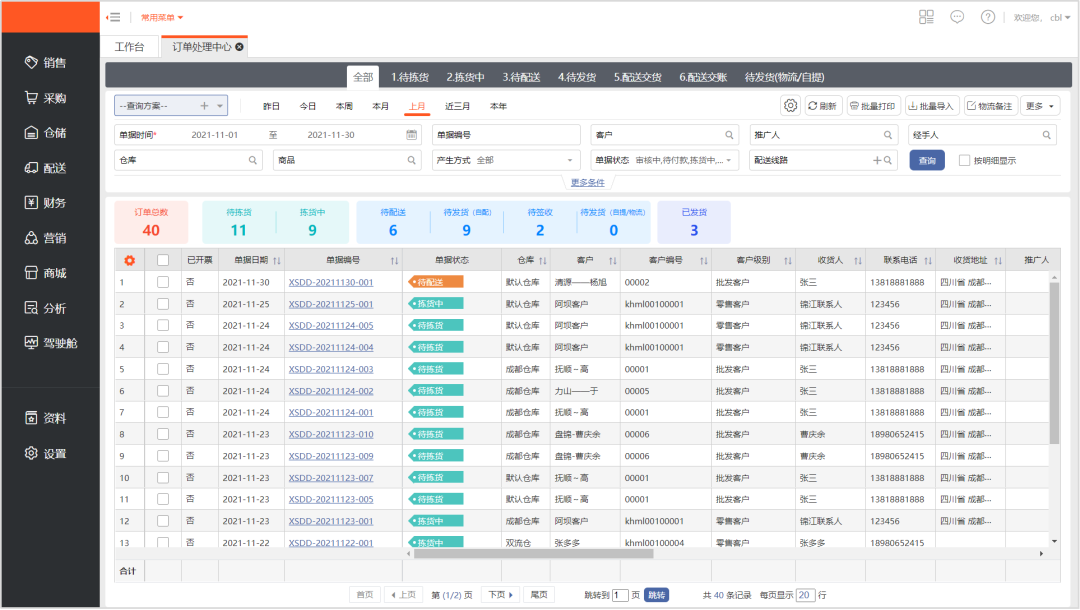Image resolution: width=1080 pixels, height=610 pixels.
Task: Open the messages chat bubble icon
Action: pos(957,17)
